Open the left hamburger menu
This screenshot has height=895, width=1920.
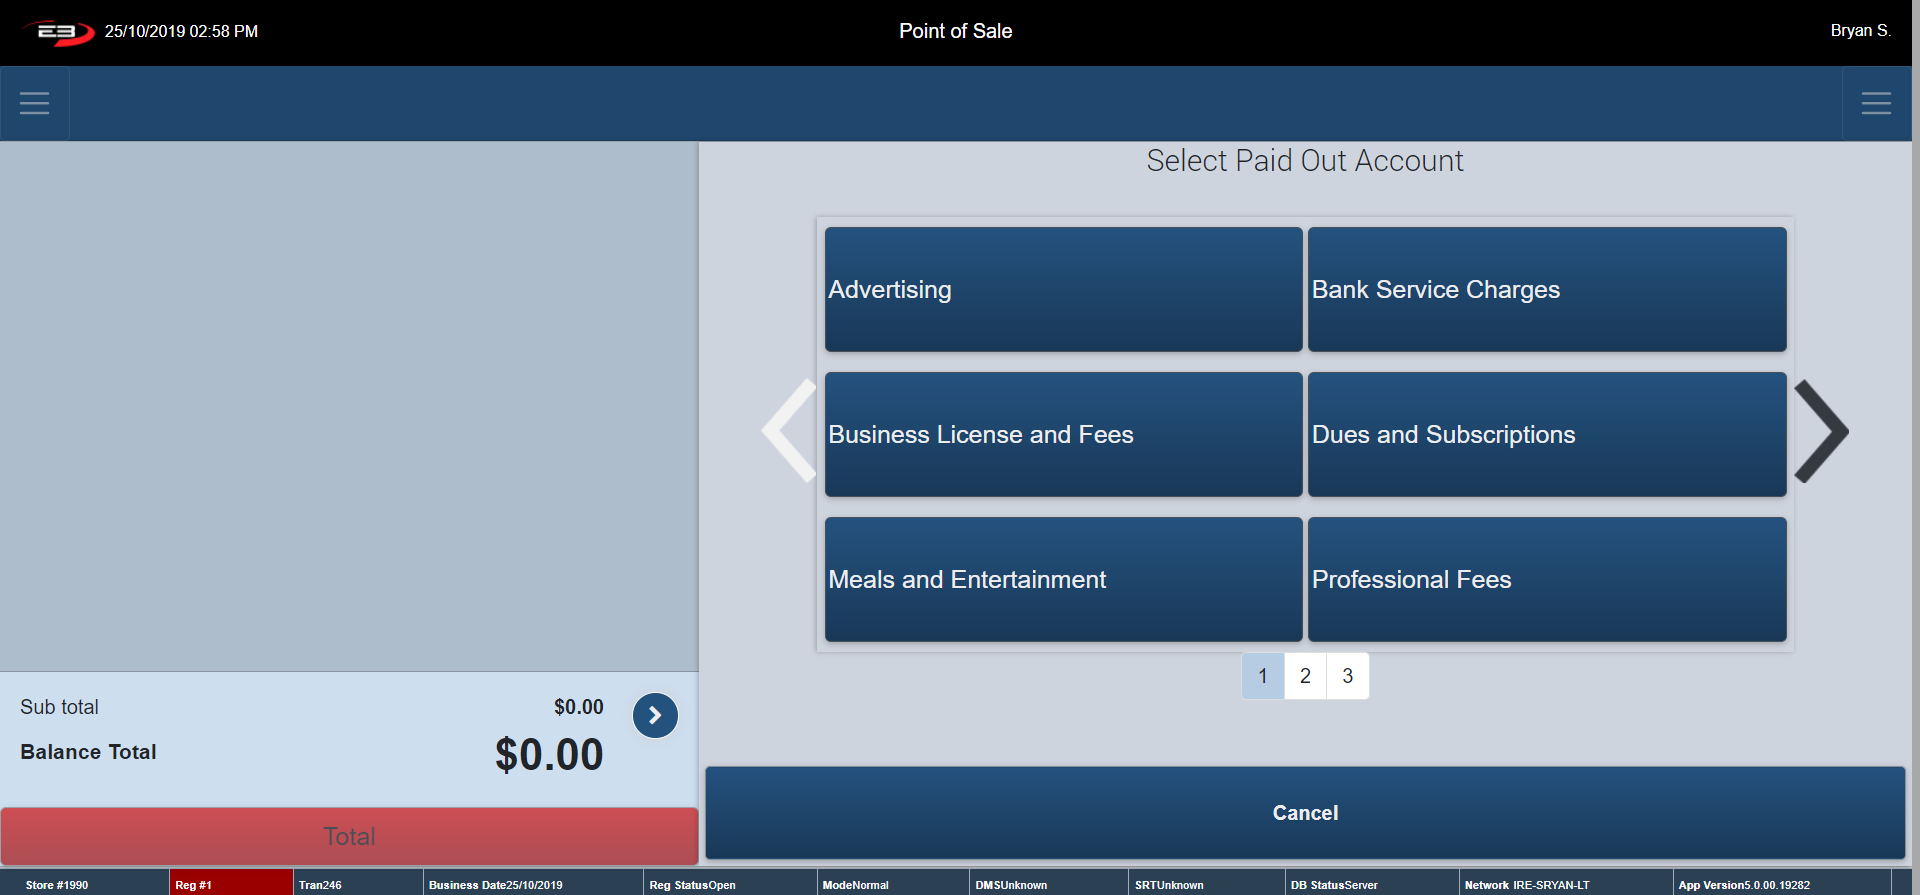34,103
